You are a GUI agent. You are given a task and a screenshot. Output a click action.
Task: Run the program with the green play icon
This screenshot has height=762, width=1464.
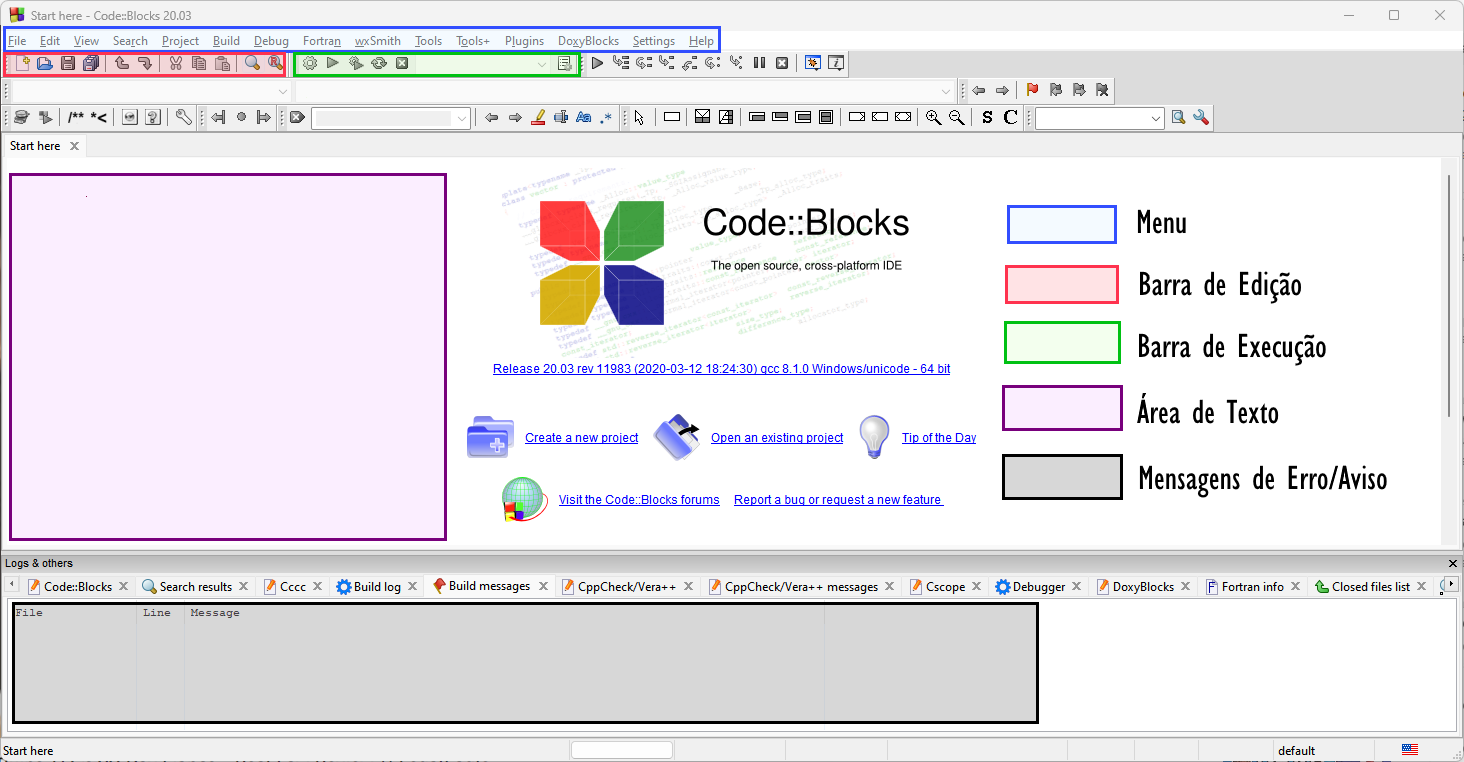click(333, 63)
